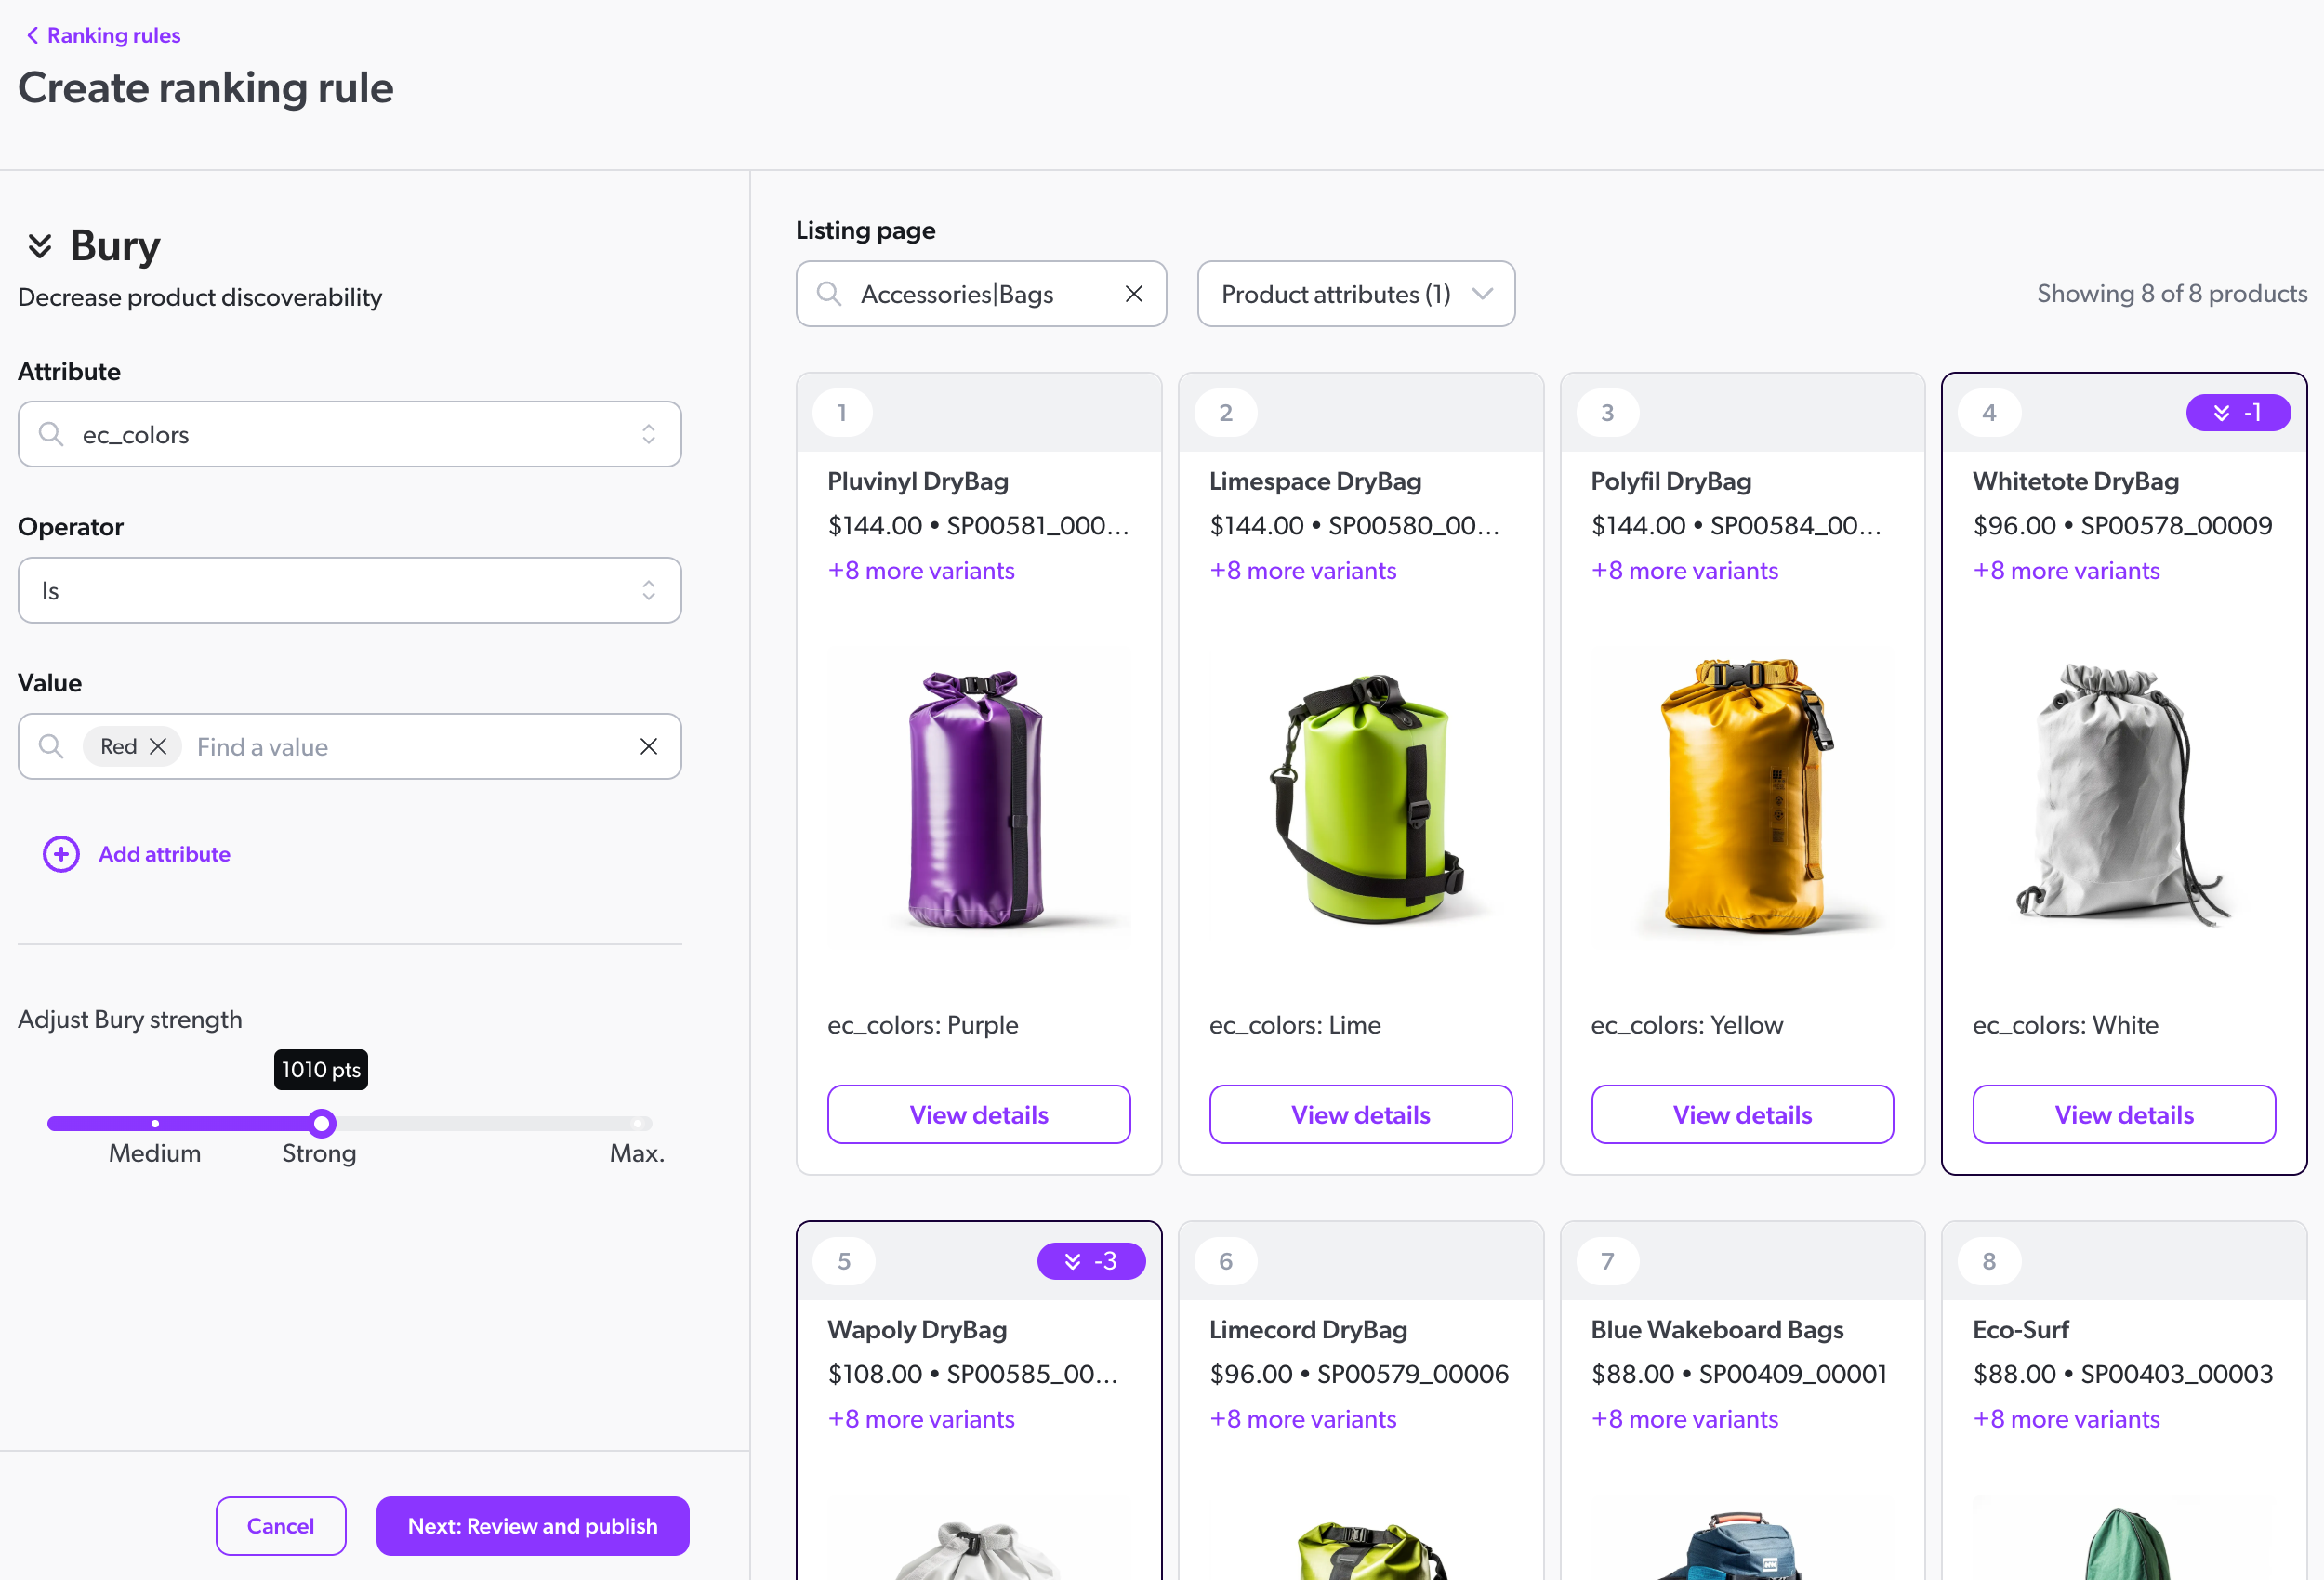Show more variants of Blue Wakeboard Bags
Image resolution: width=2324 pixels, height=1580 pixels.
(x=1685, y=1419)
